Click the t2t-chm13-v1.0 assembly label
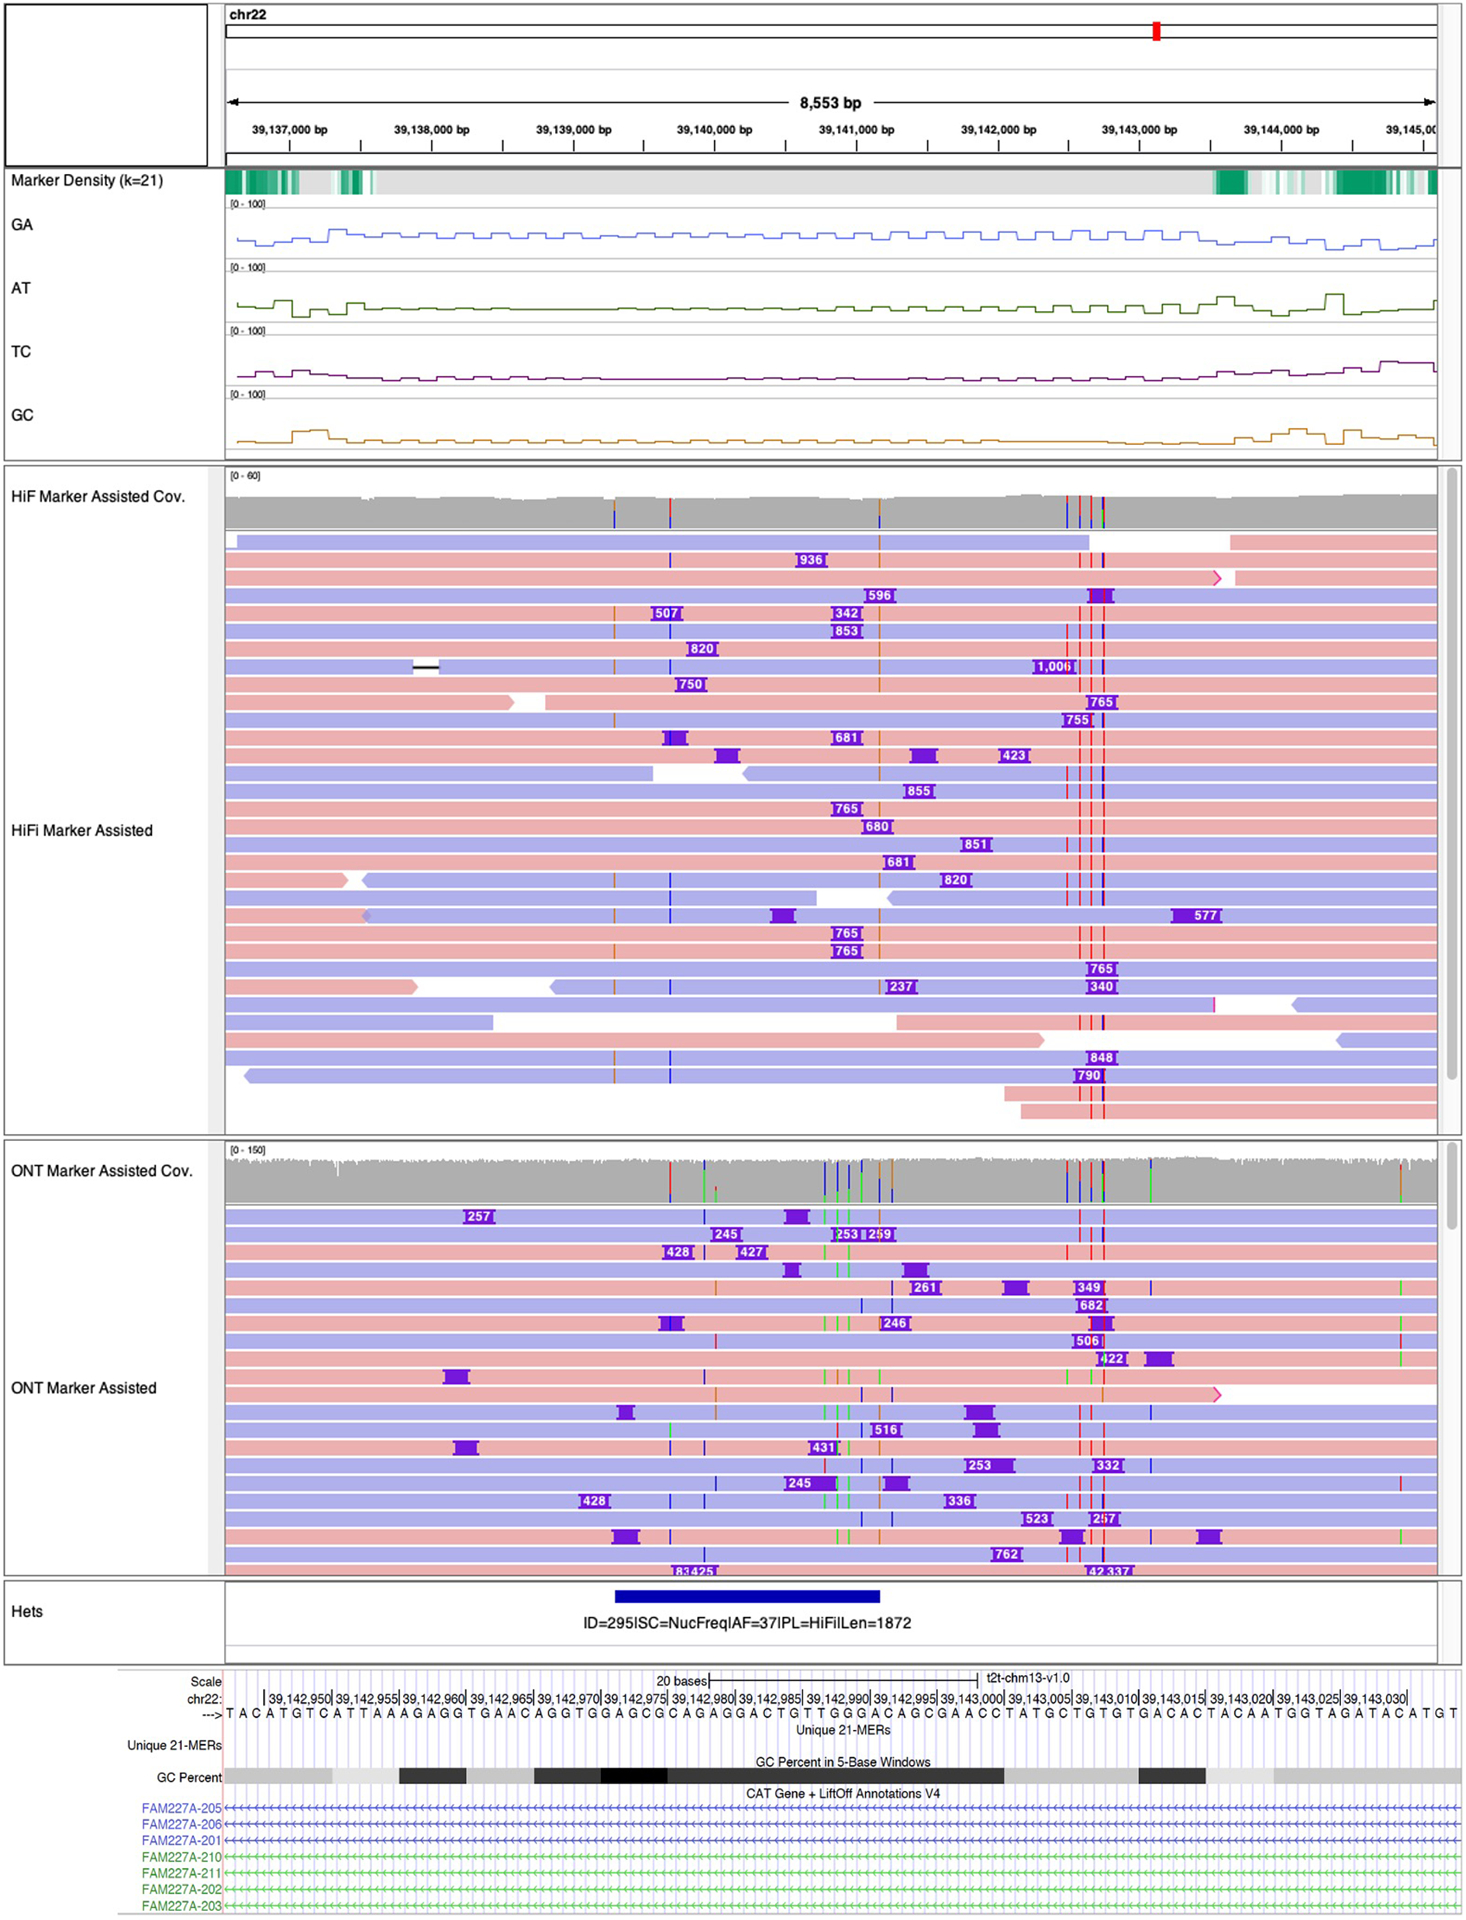The image size is (1466, 1920). tap(1028, 1678)
